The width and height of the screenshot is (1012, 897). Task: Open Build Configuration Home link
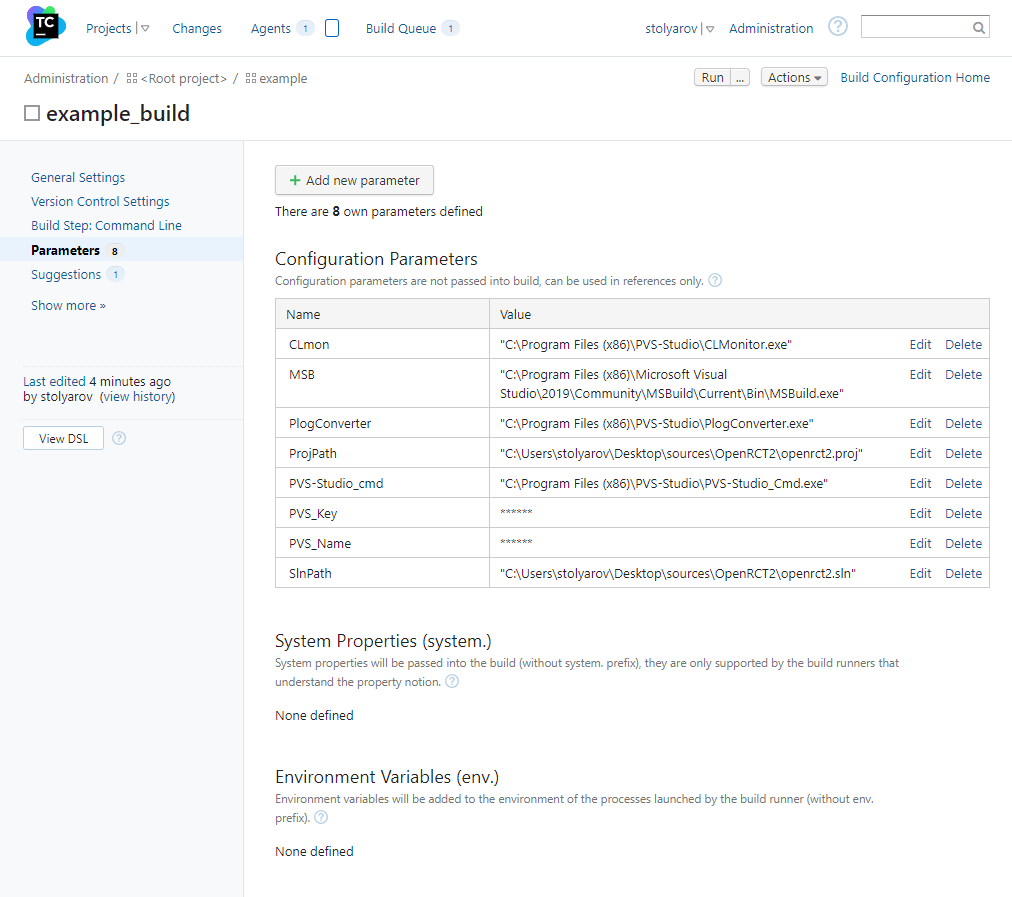click(915, 77)
